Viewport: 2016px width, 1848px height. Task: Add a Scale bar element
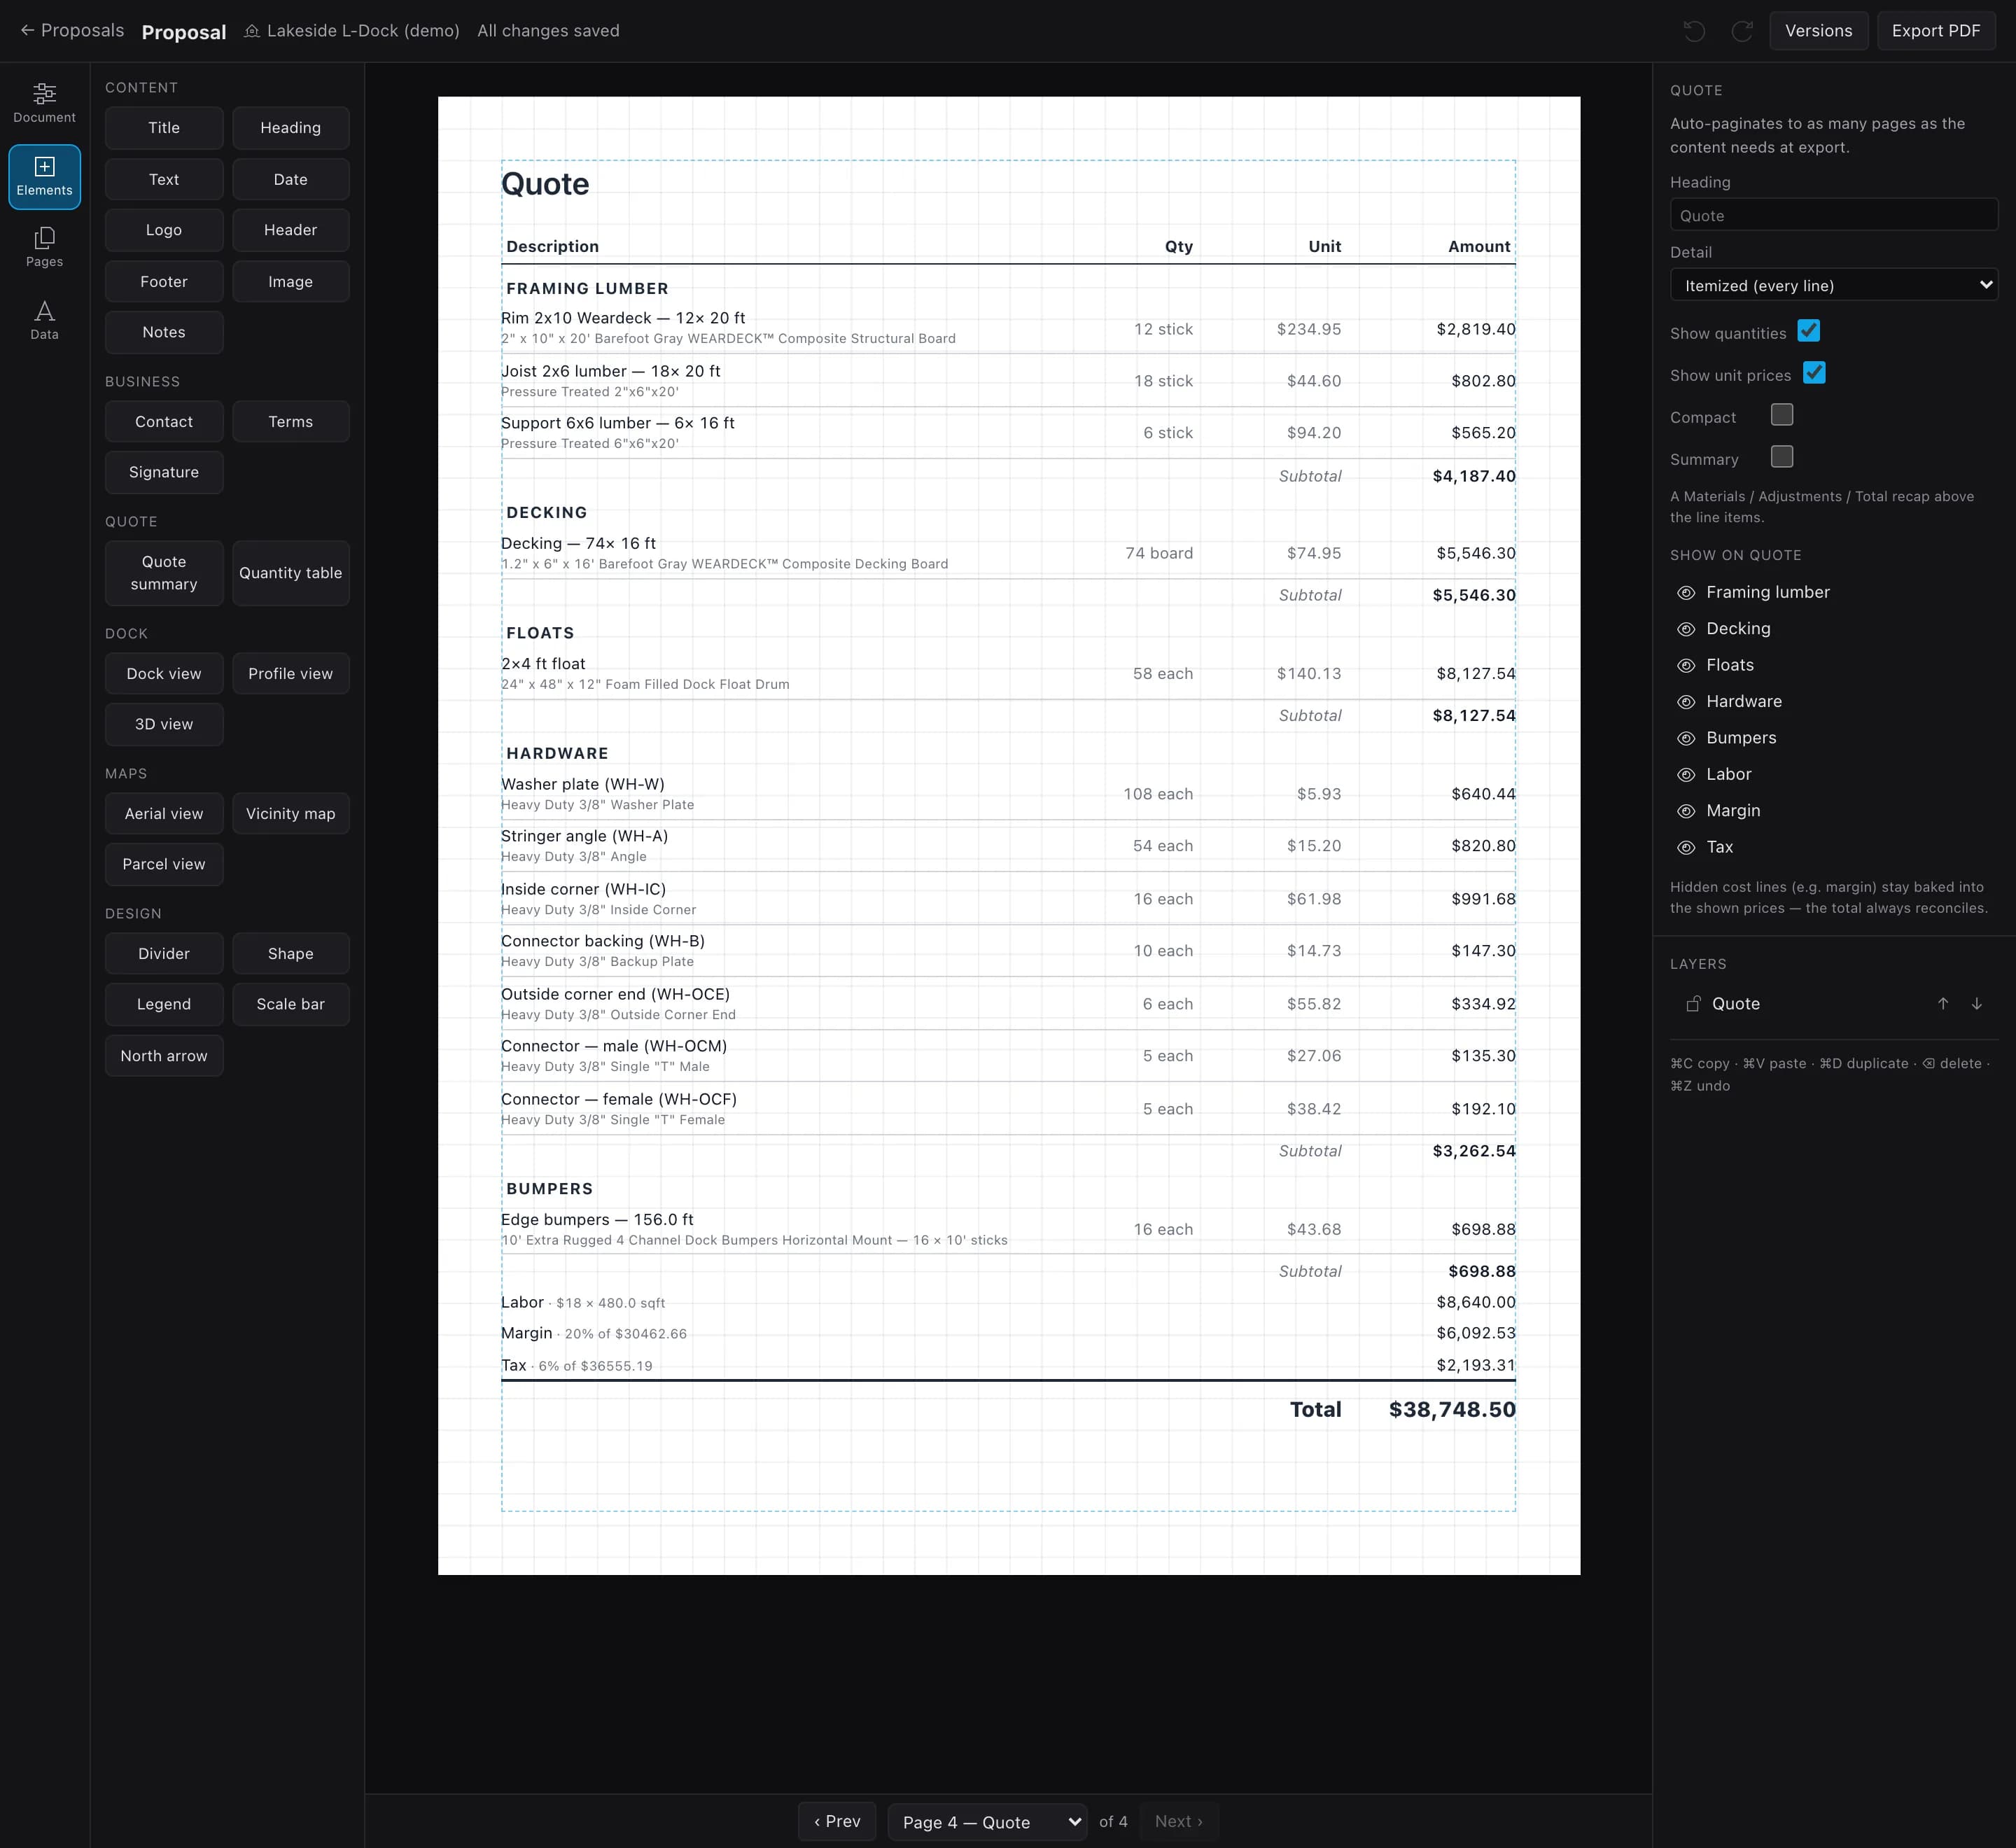click(x=291, y=1004)
